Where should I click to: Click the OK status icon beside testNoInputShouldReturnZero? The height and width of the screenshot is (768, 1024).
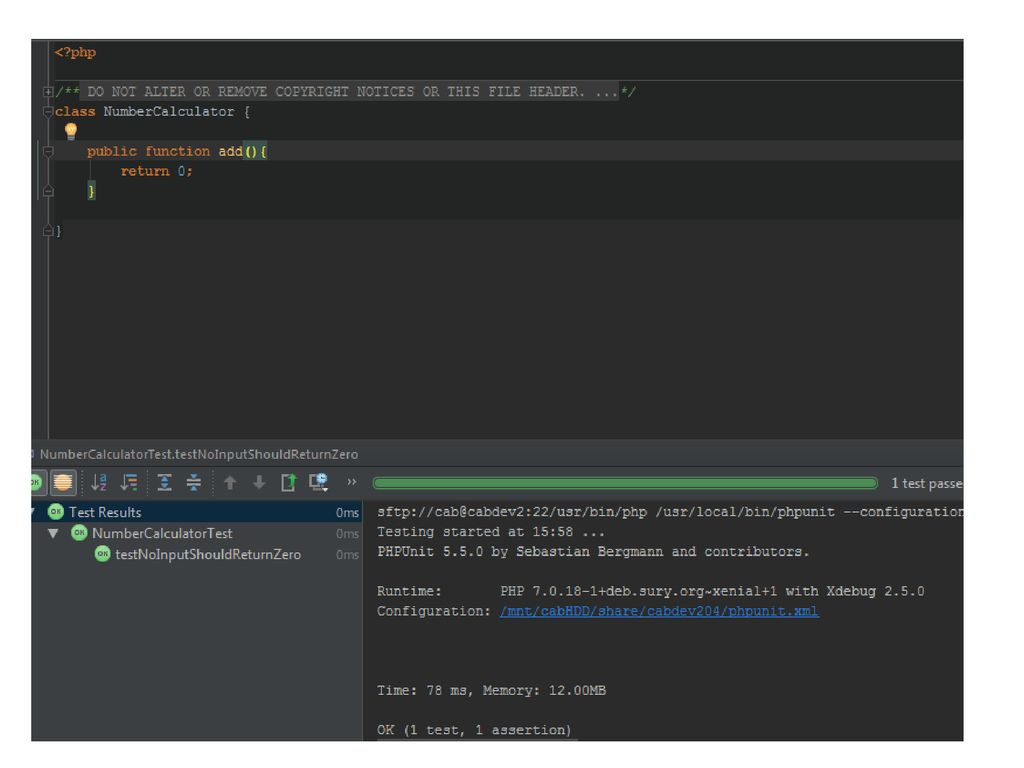click(x=103, y=554)
